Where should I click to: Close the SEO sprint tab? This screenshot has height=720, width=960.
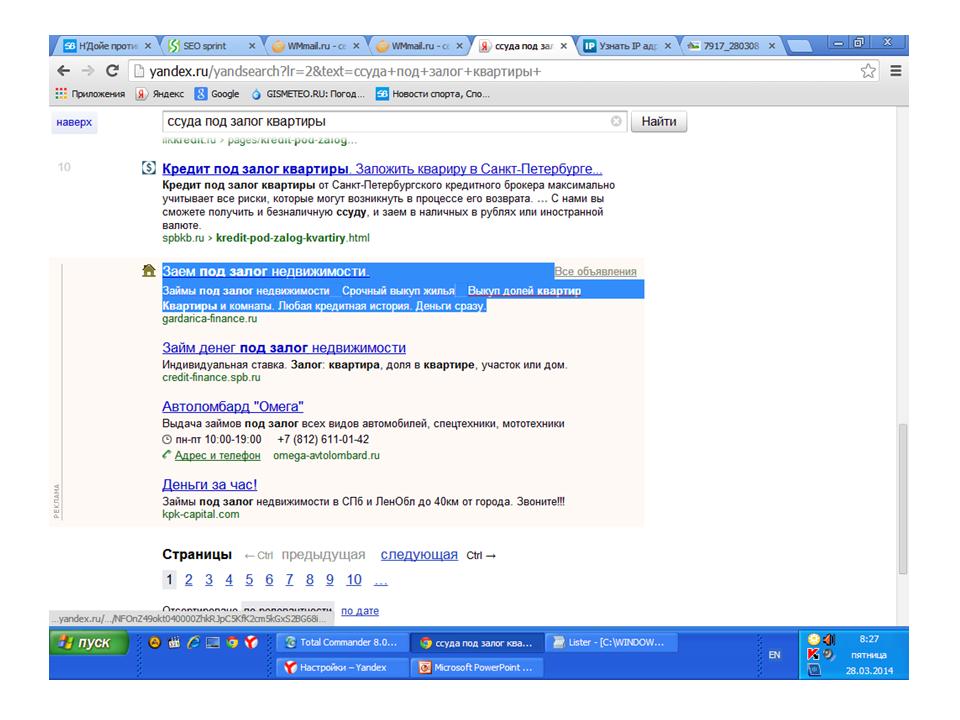[x=252, y=46]
